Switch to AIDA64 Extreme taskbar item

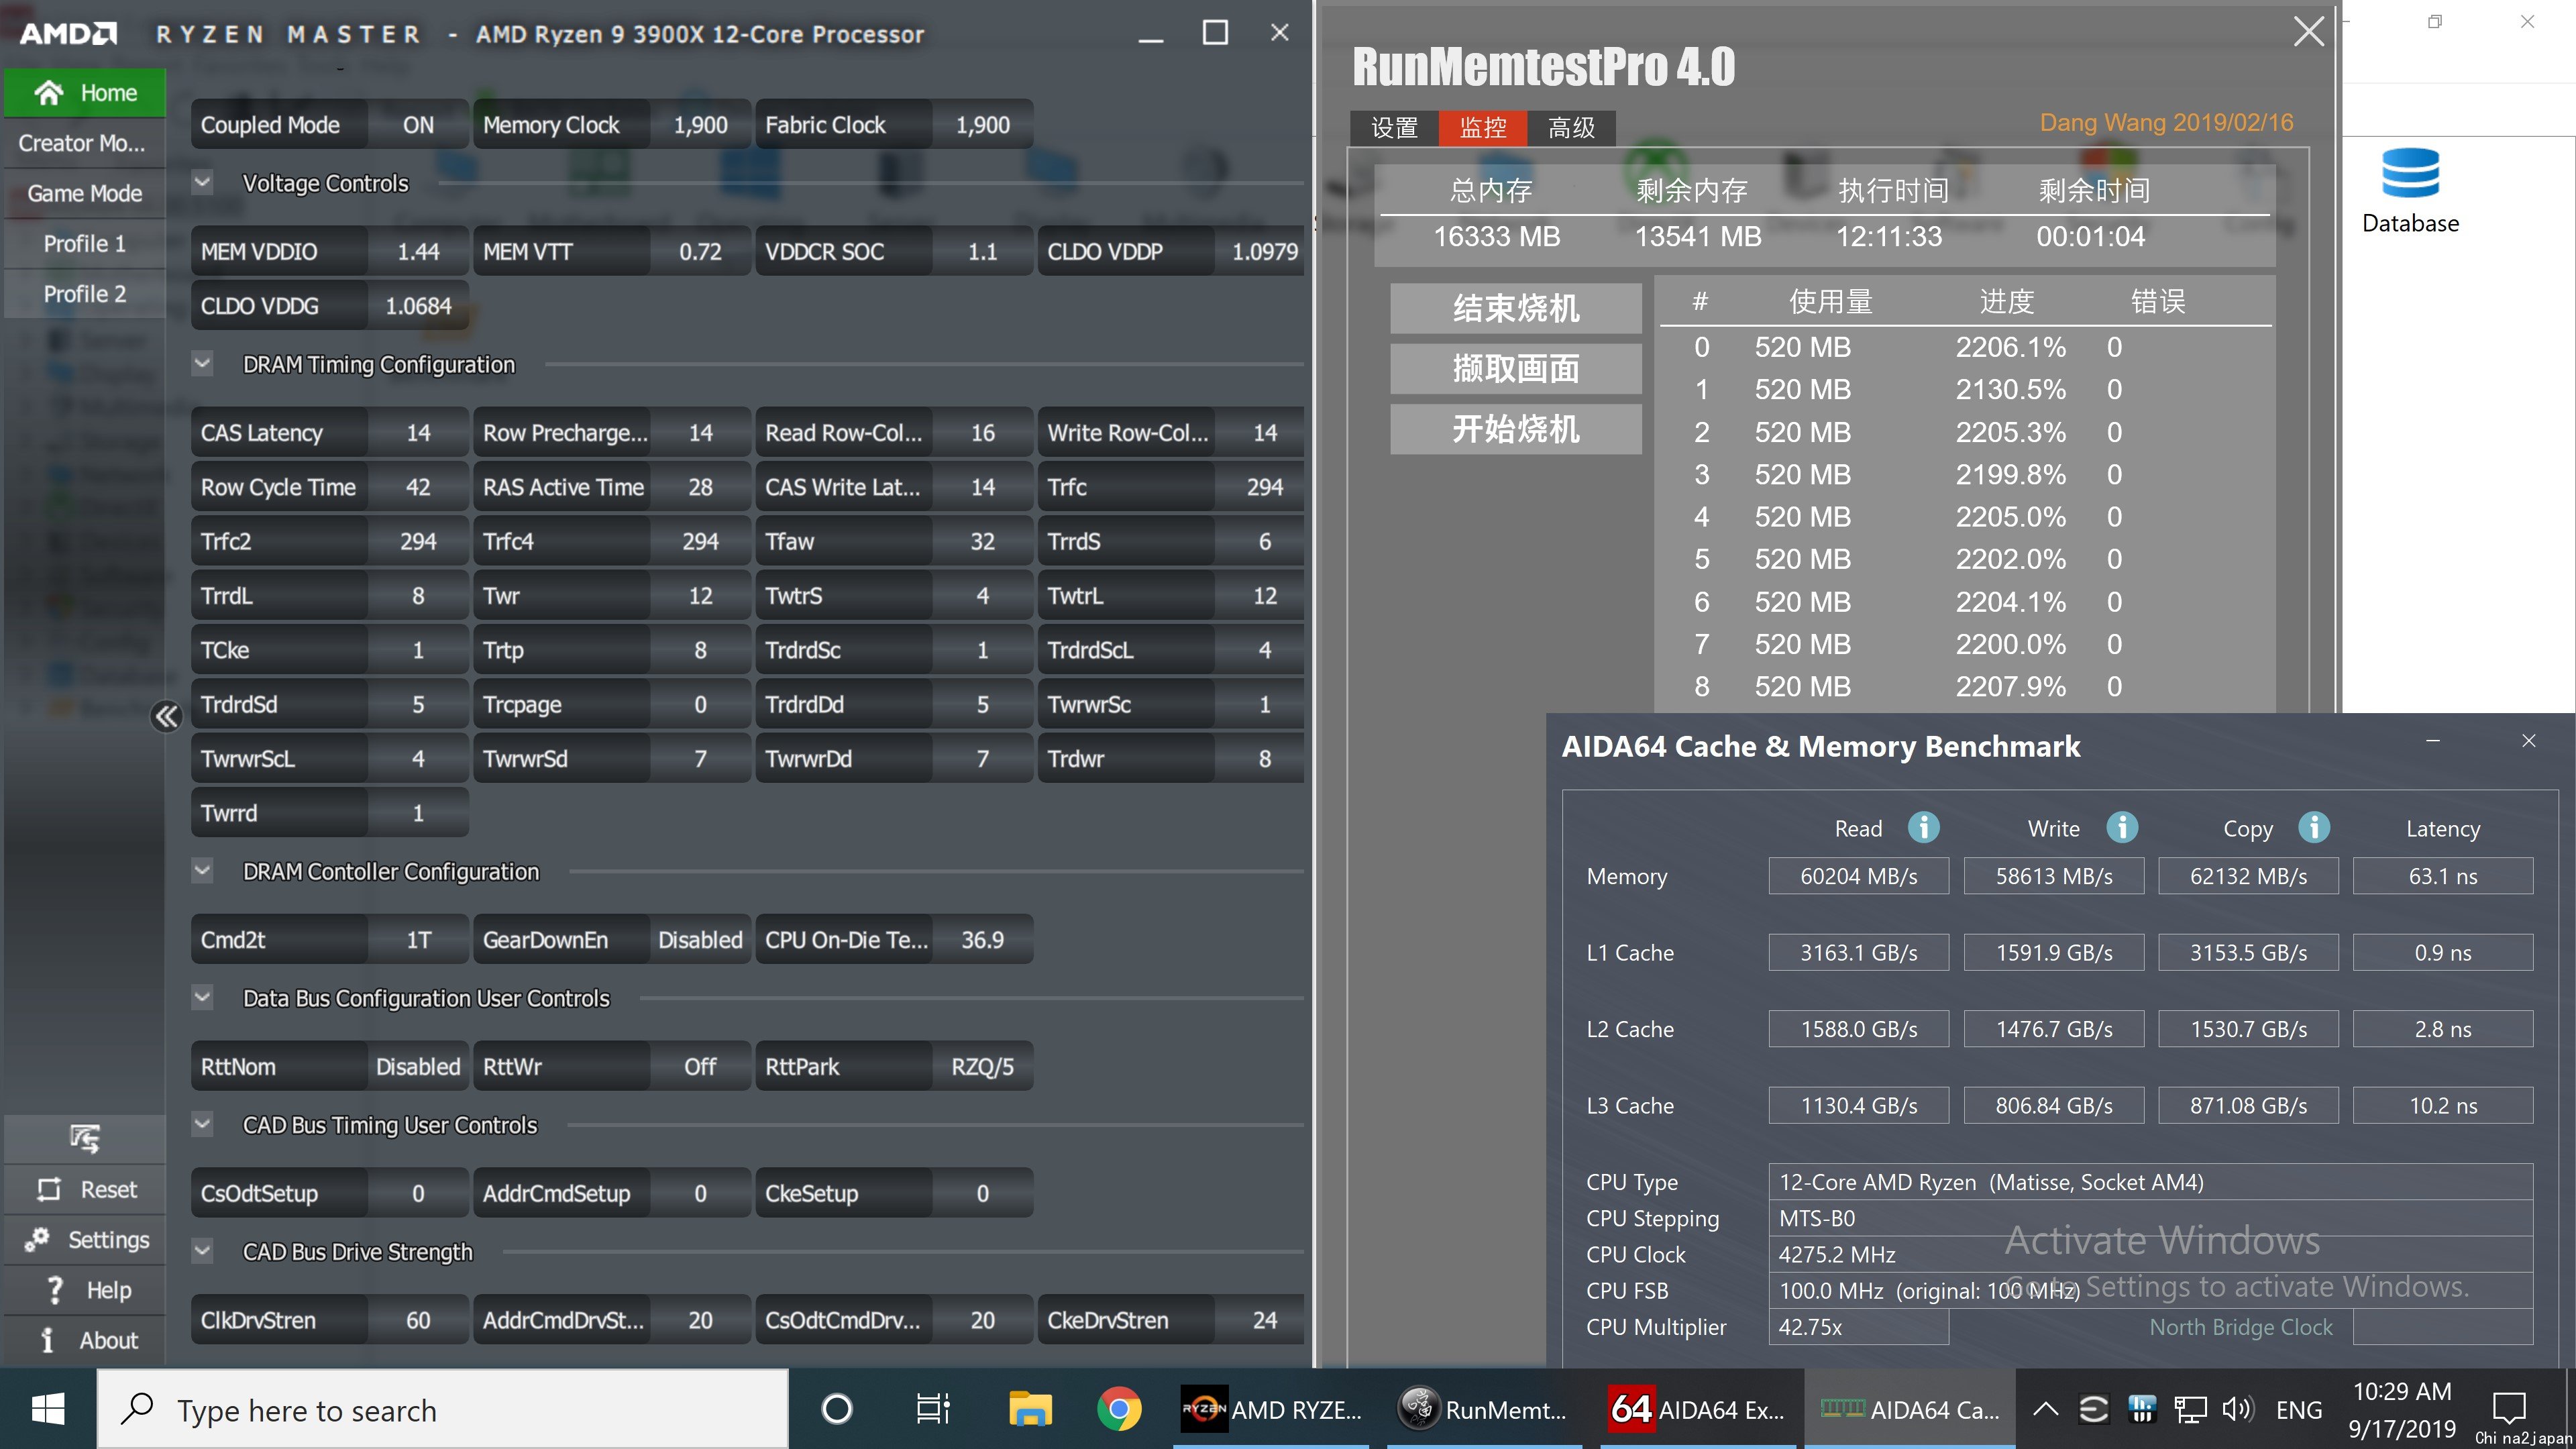click(x=1698, y=1409)
